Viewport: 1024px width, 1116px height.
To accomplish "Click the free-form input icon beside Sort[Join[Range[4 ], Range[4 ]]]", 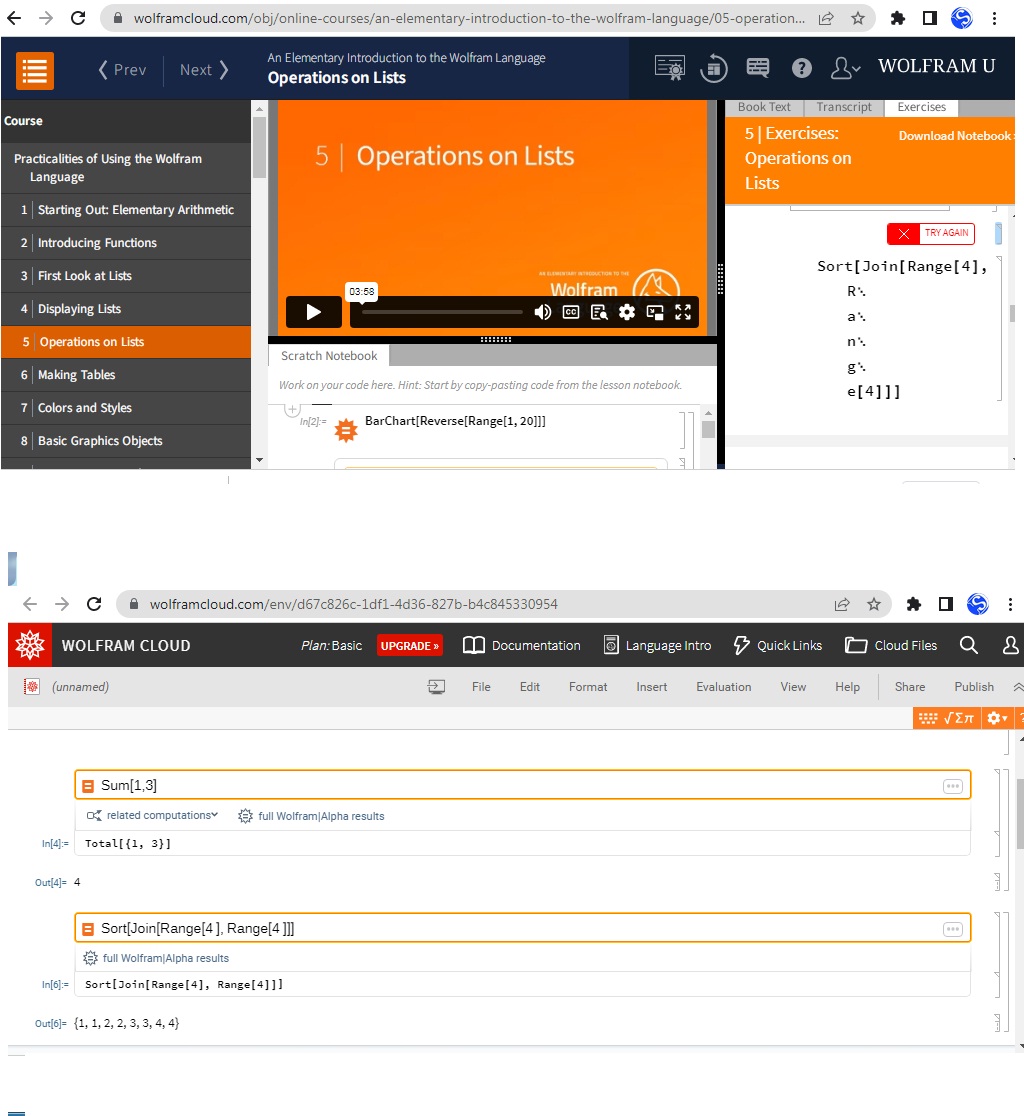I will click(88, 929).
